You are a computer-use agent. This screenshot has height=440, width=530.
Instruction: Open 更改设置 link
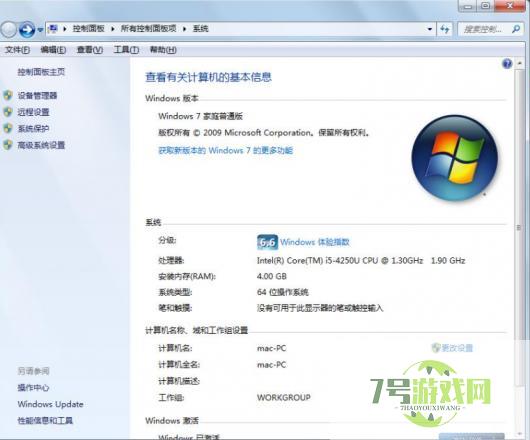coord(457,348)
